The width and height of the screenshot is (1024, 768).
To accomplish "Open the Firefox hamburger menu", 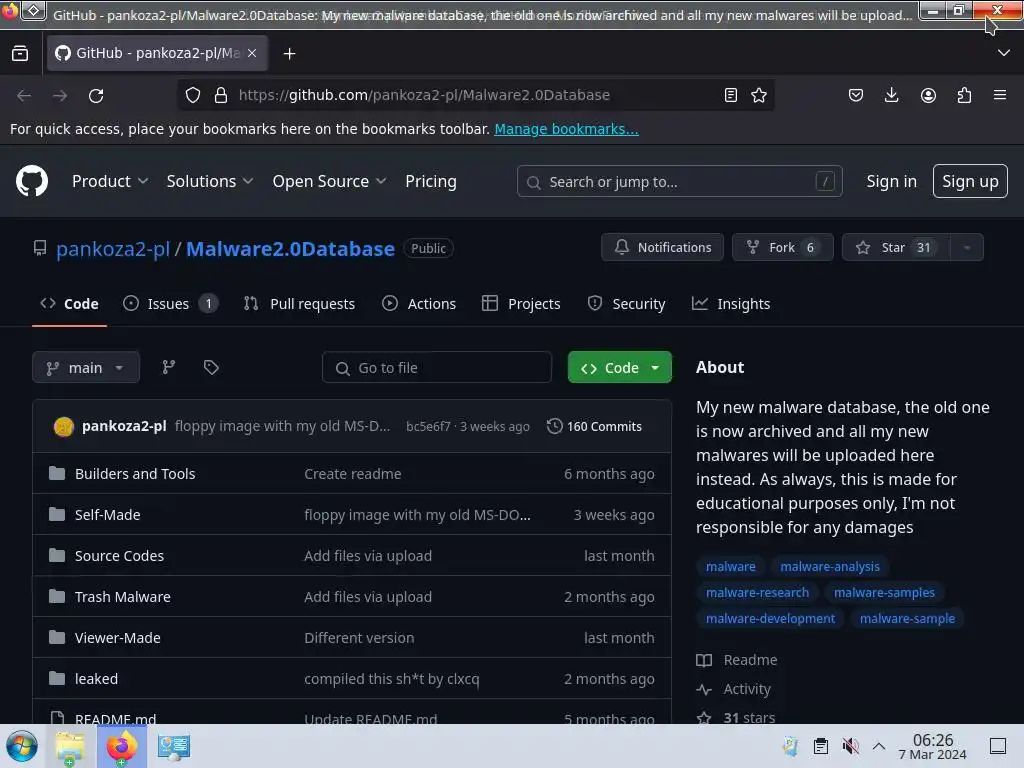I will (1000, 95).
